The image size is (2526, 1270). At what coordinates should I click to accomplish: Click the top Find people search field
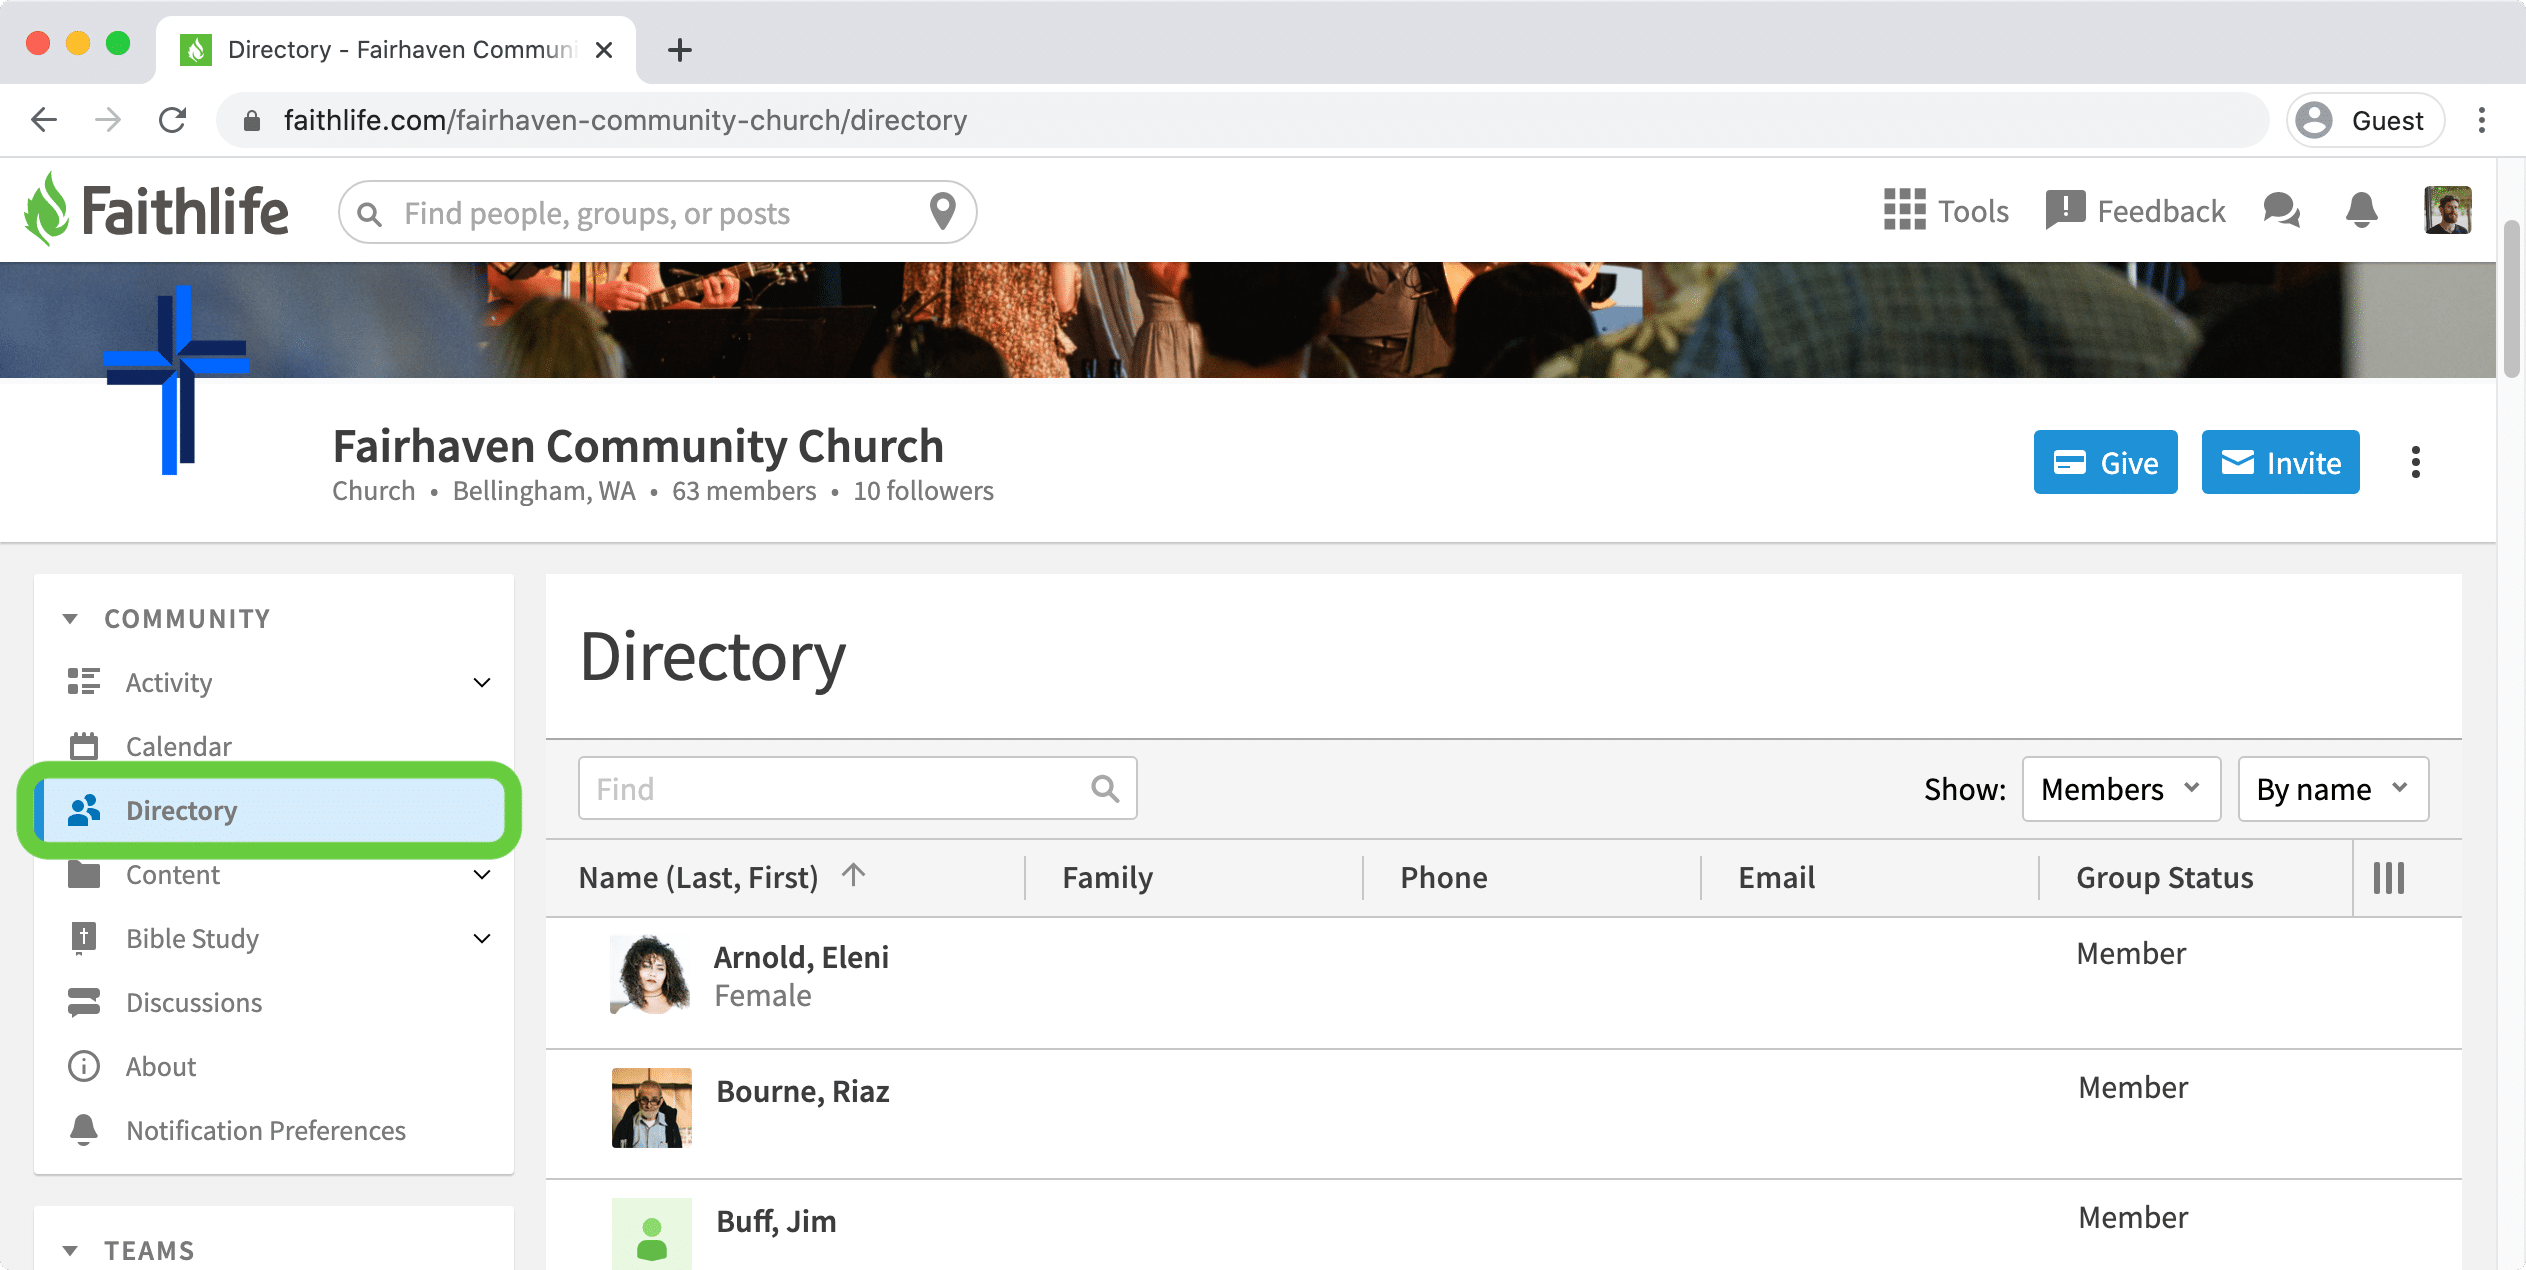click(x=655, y=213)
